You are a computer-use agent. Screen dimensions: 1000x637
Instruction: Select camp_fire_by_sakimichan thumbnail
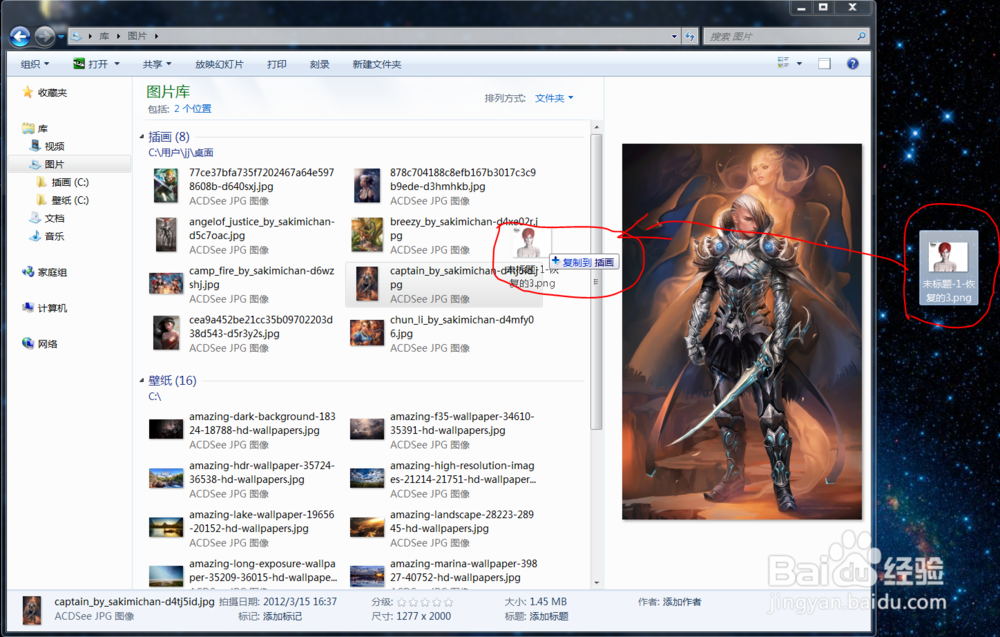(166, 283)
